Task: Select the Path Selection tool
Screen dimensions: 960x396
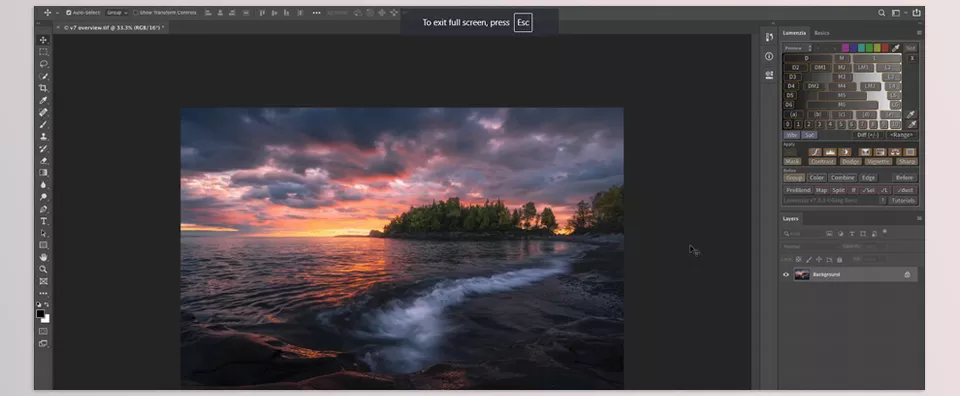Action: pyautogui.click(x=43, y=233)
